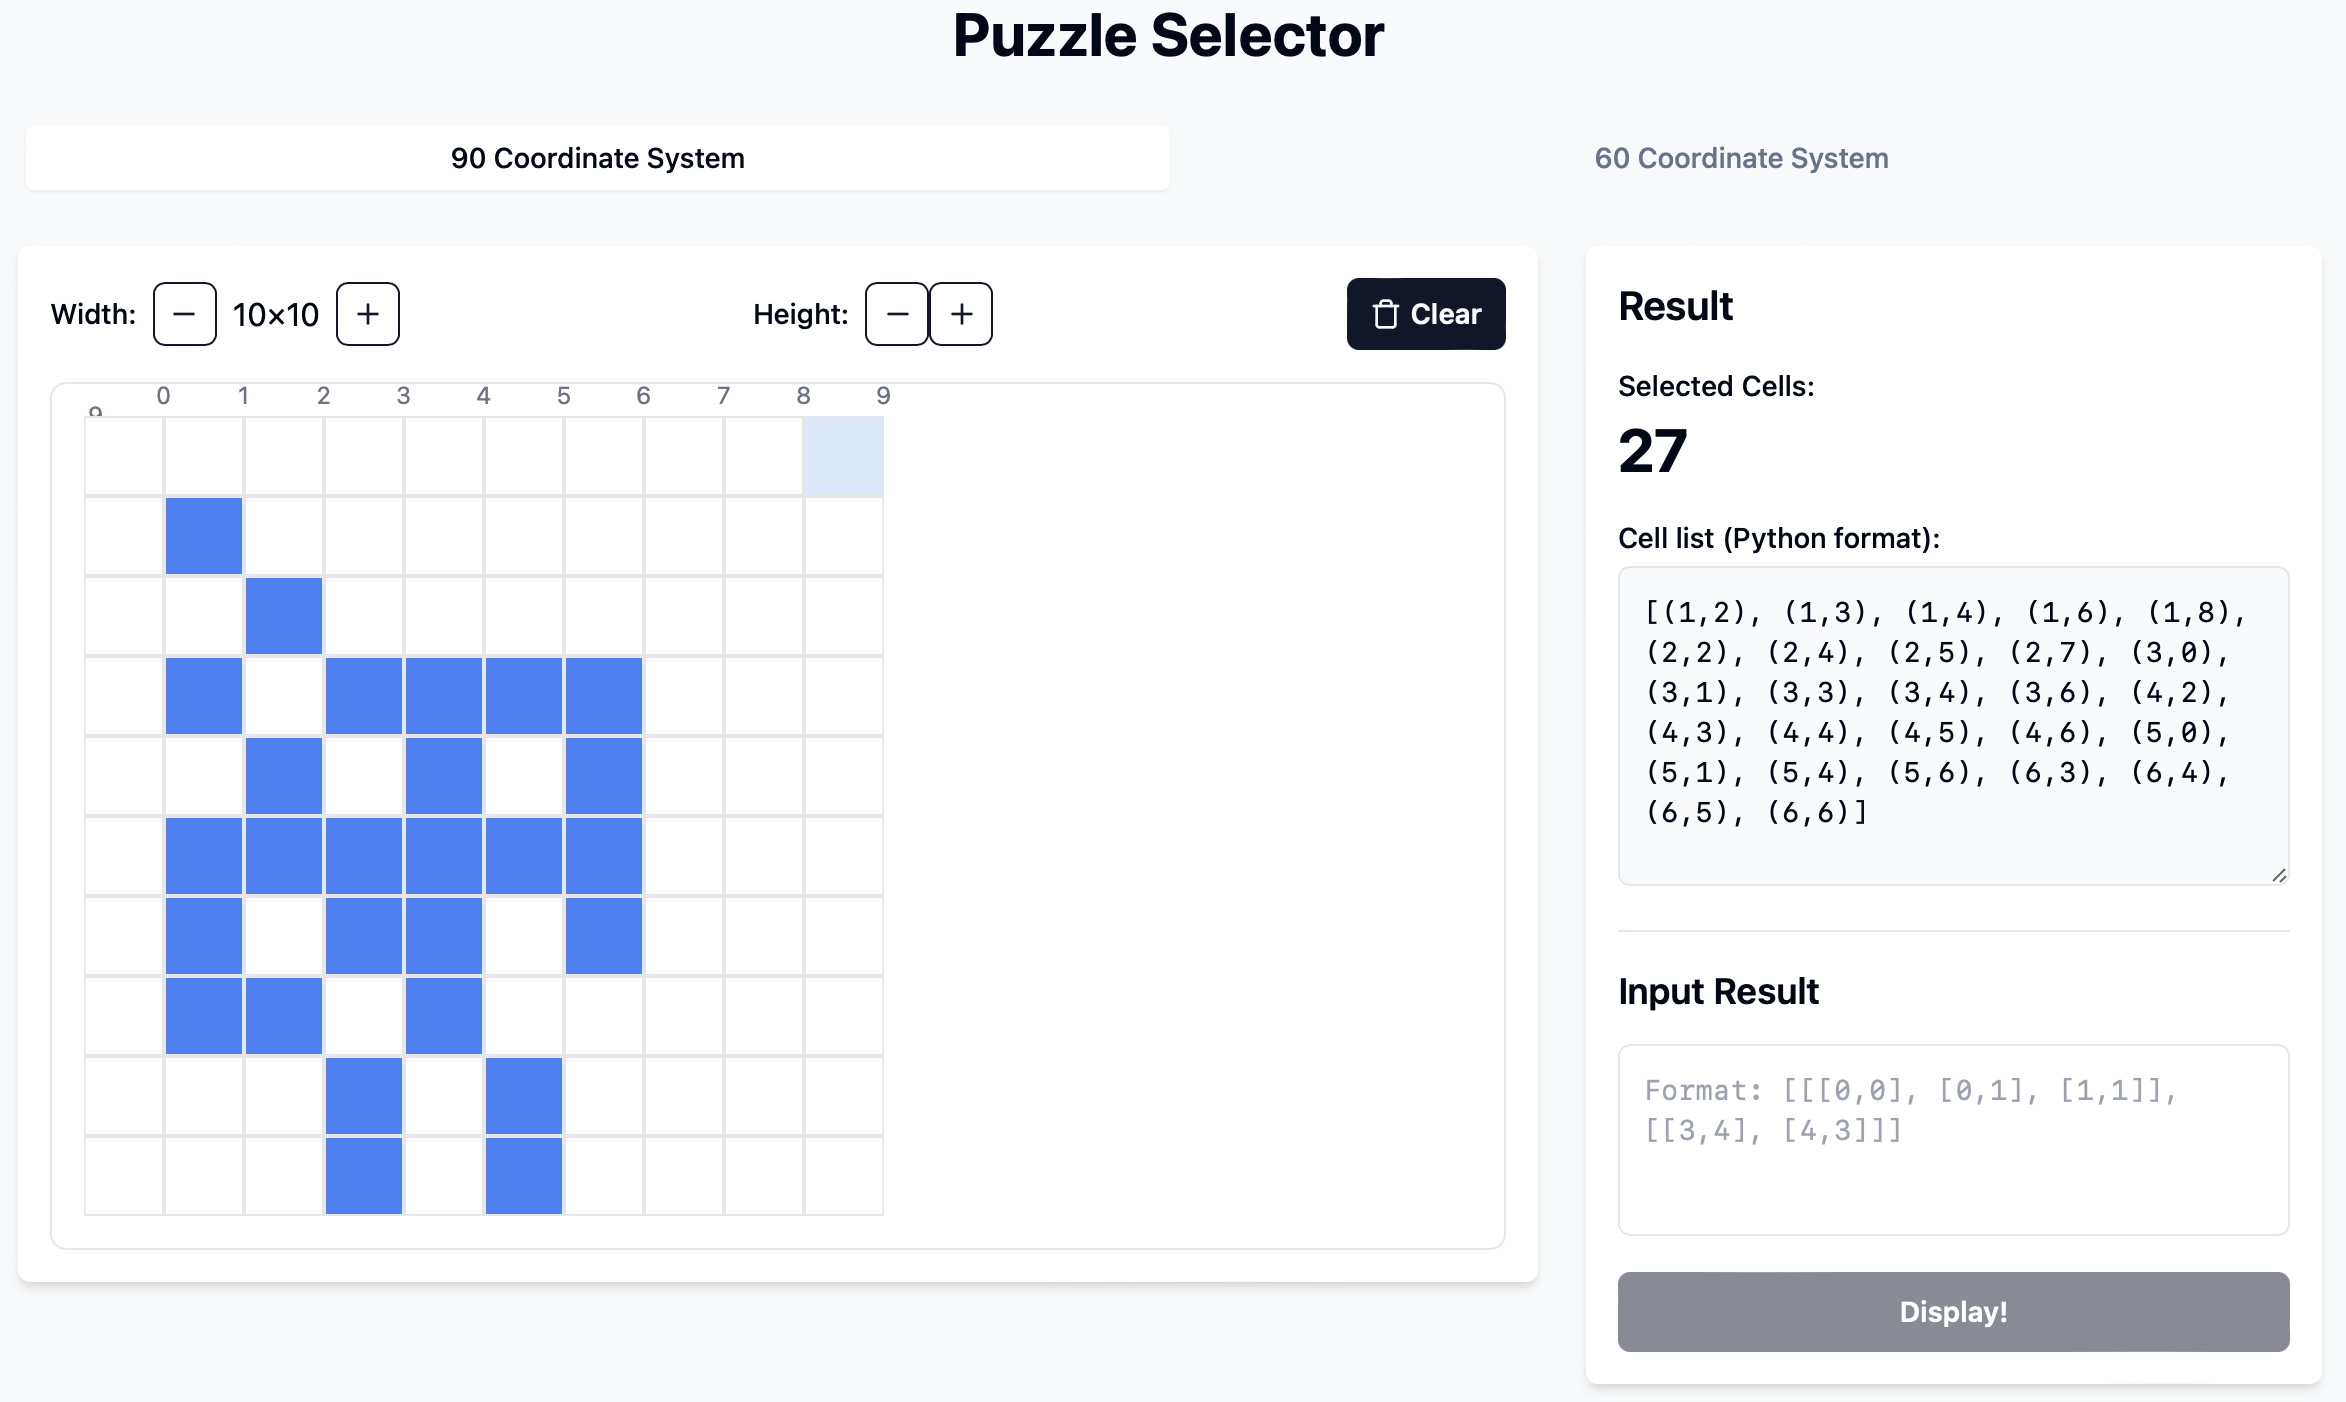The height and width of the screenshot is (1402, 2346).
Task: Toggle the light-blue highlighted cell in top row
Action: (843, 456)
